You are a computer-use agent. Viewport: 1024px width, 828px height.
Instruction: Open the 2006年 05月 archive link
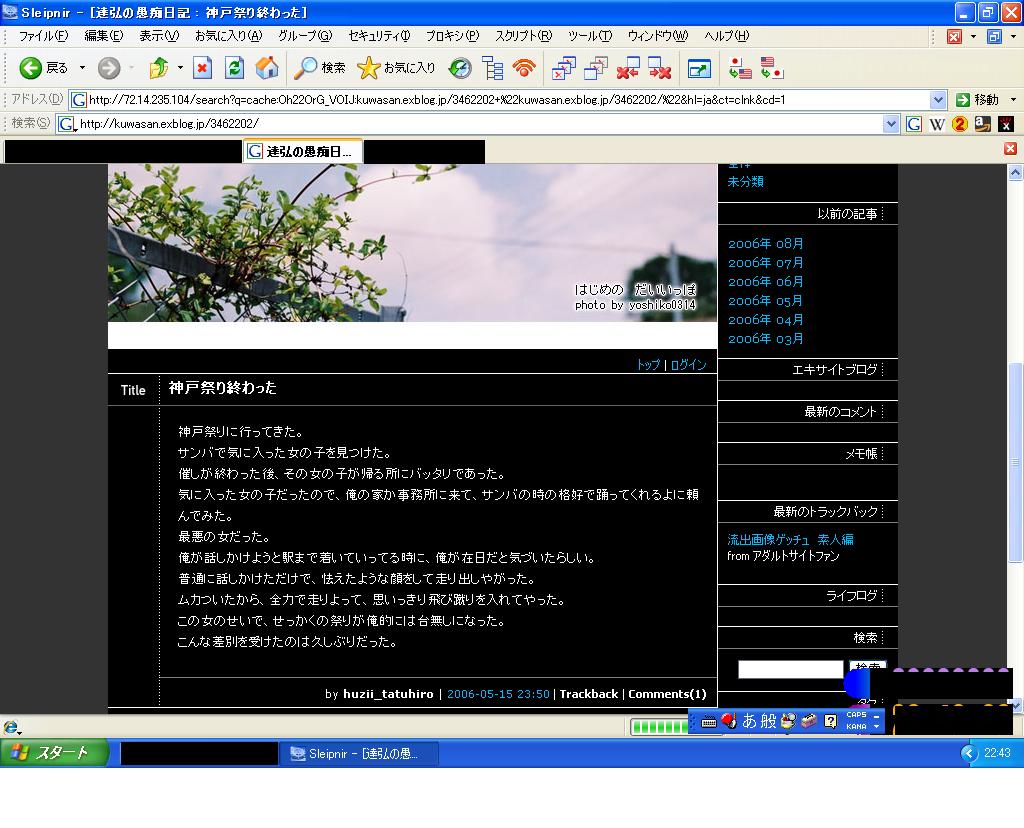pos(765,301)
